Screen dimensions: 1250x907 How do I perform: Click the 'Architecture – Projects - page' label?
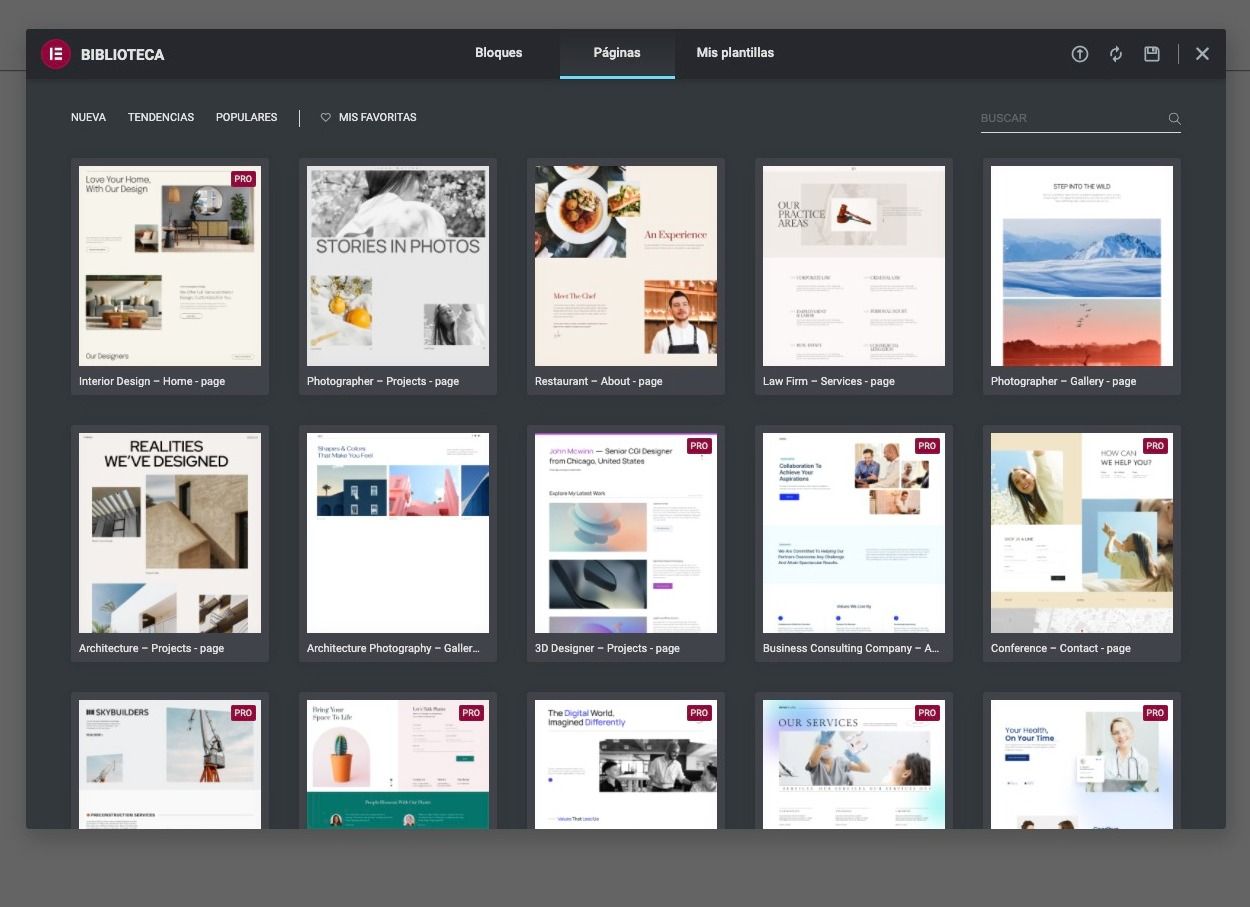[152, 648]
